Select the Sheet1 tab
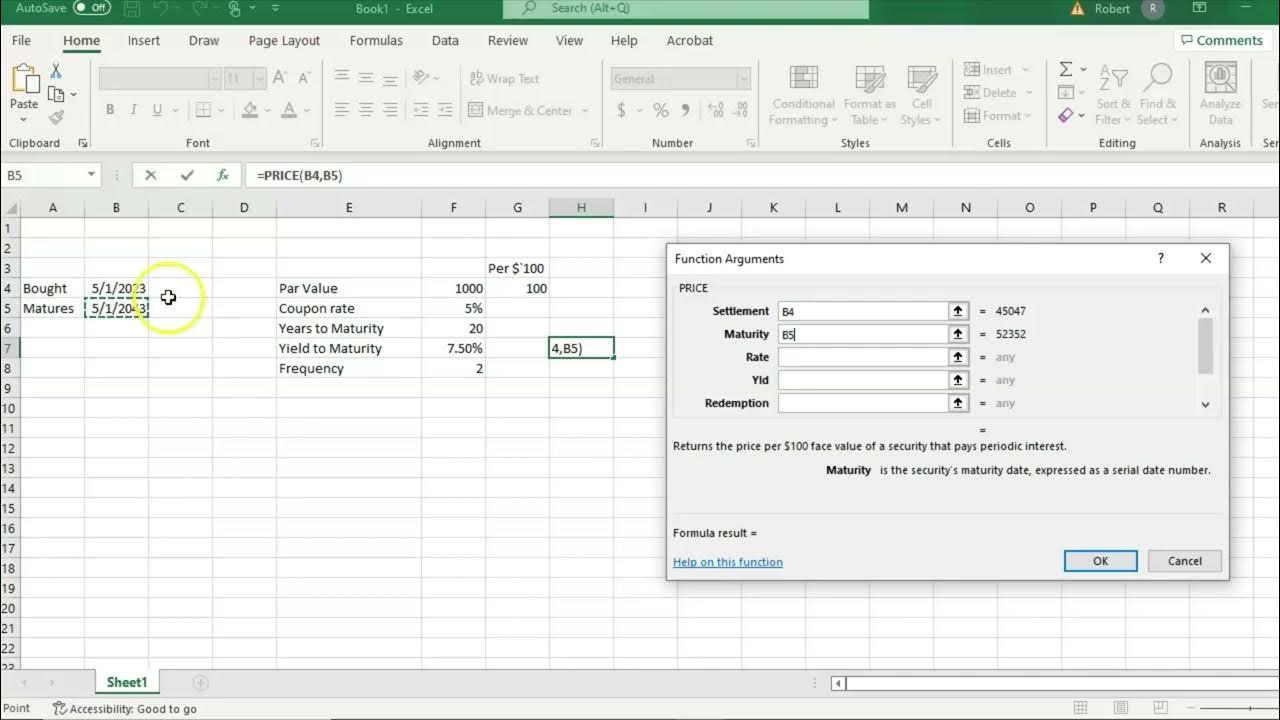Viewport: 1280px width, 720px height. pos(127,682)
